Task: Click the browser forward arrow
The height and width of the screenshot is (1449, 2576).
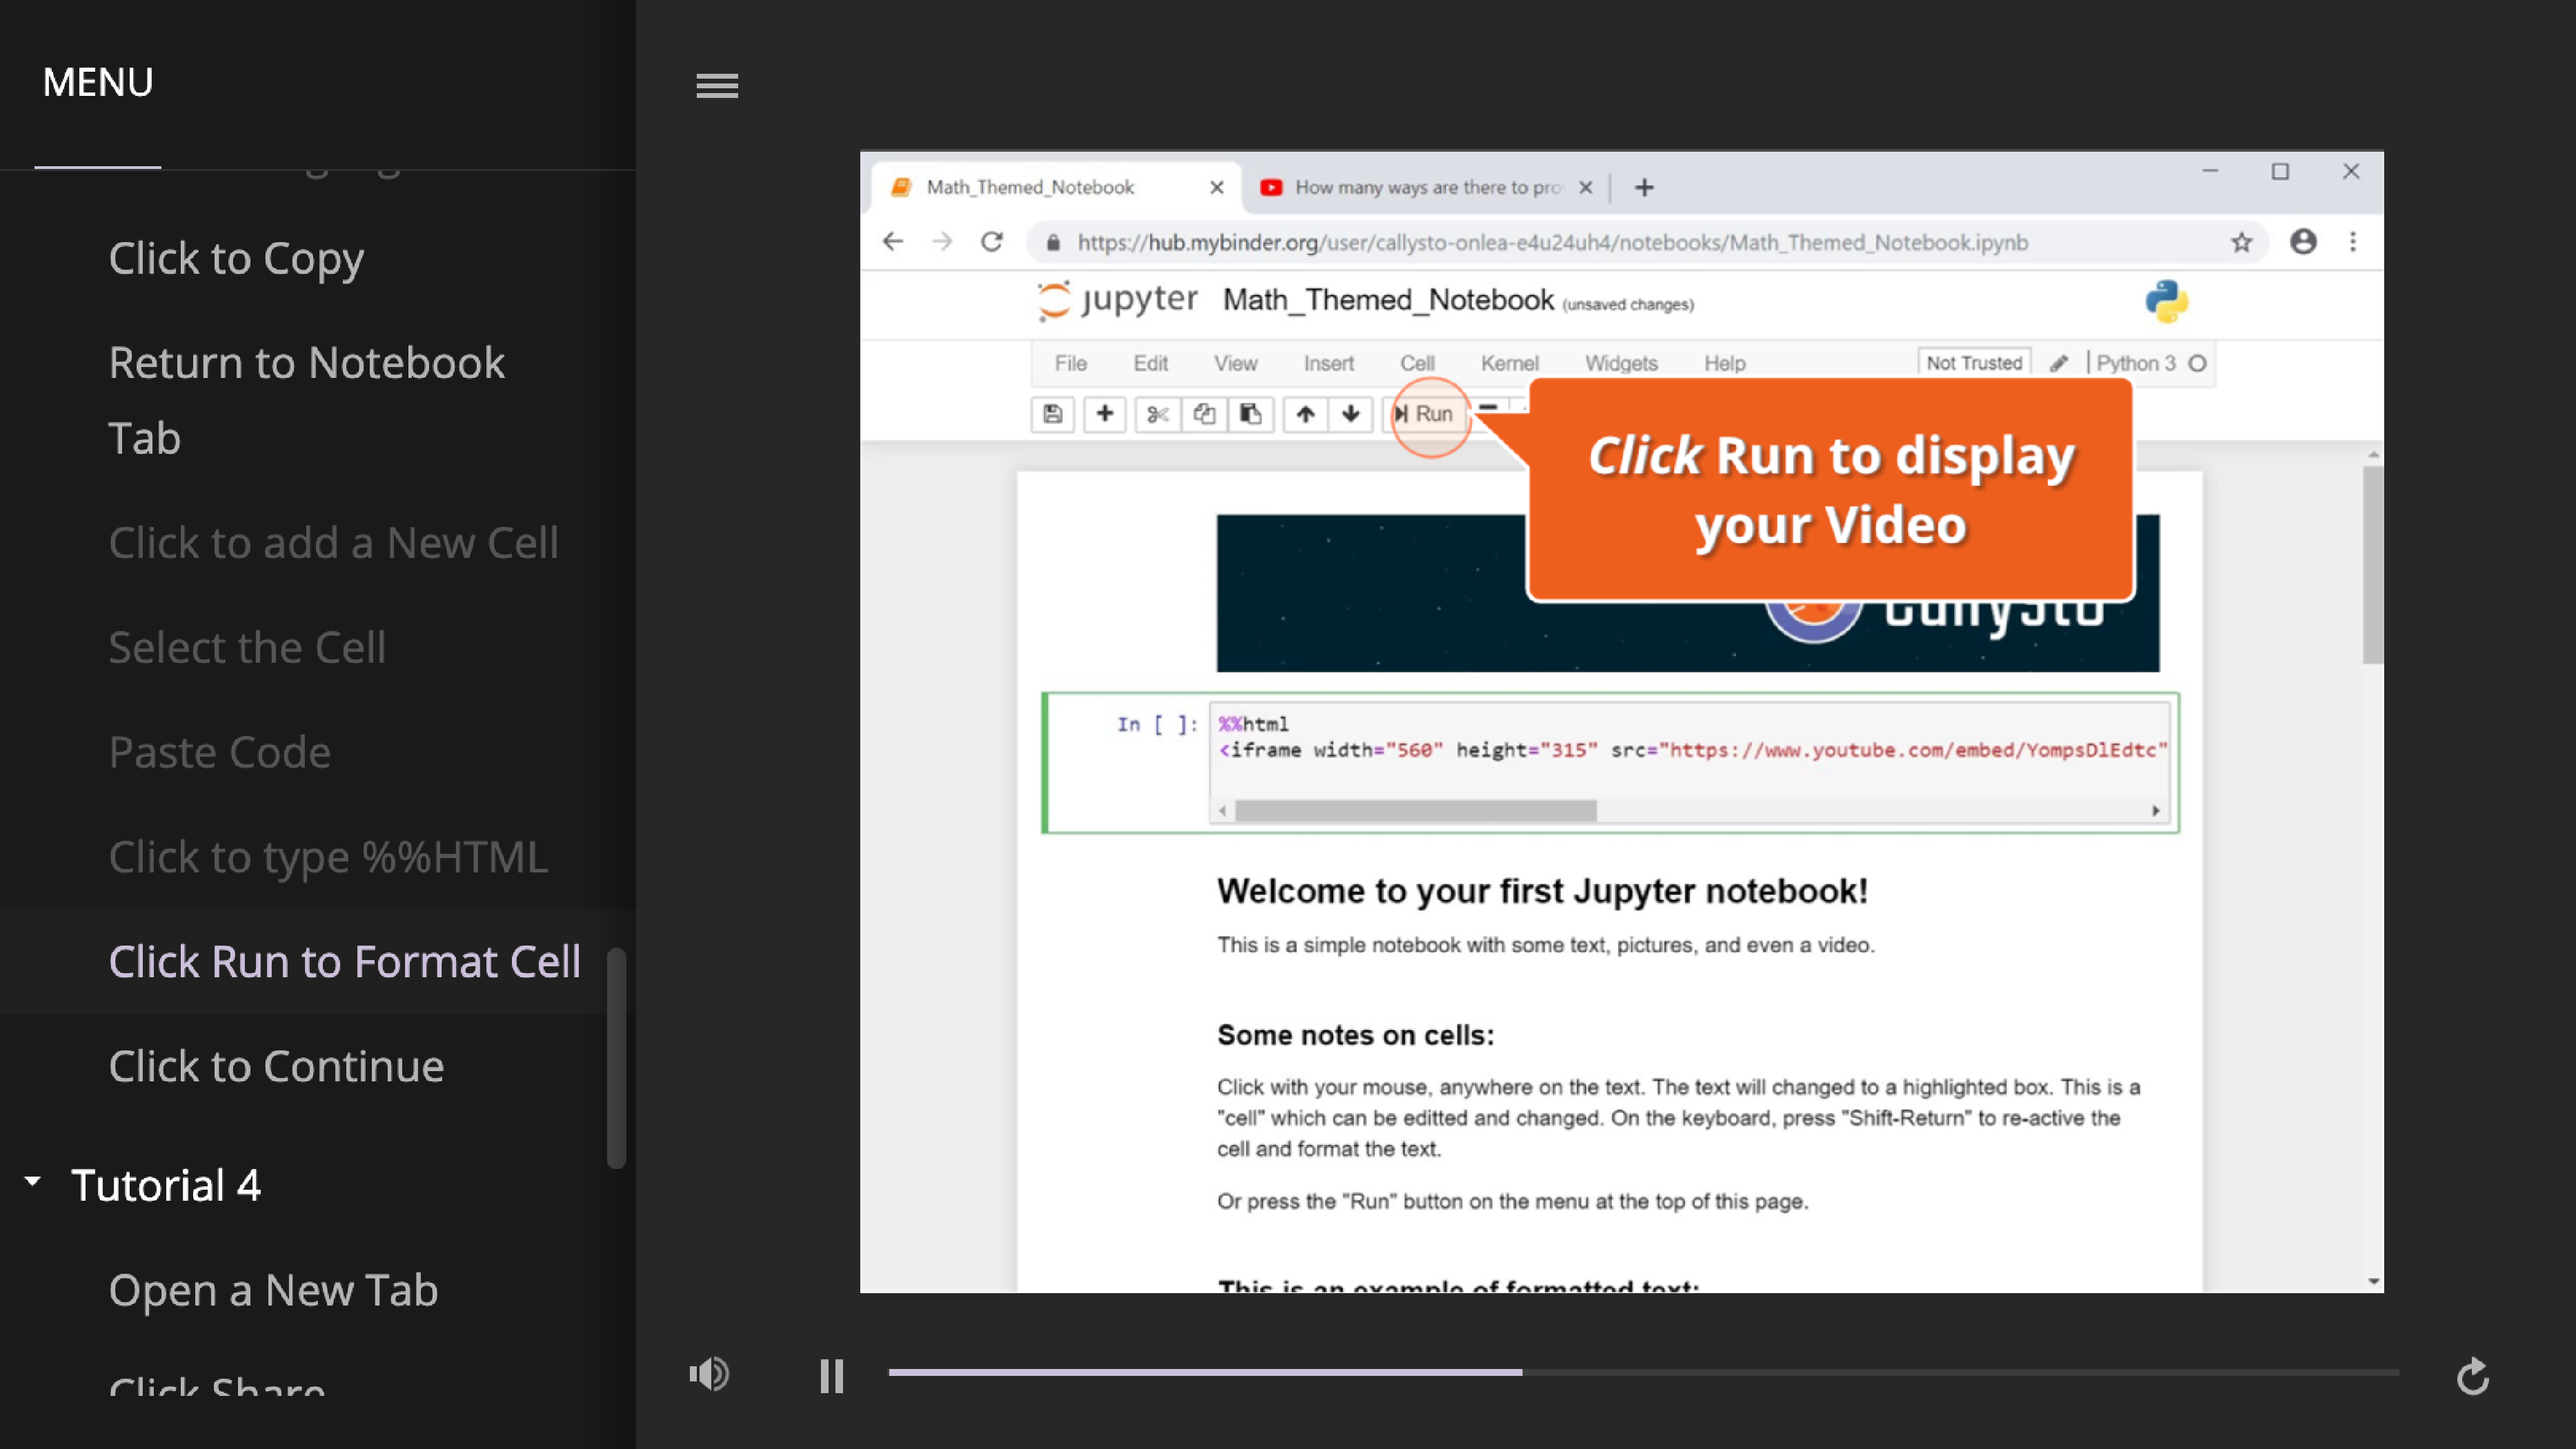Action: pos(942,242)
